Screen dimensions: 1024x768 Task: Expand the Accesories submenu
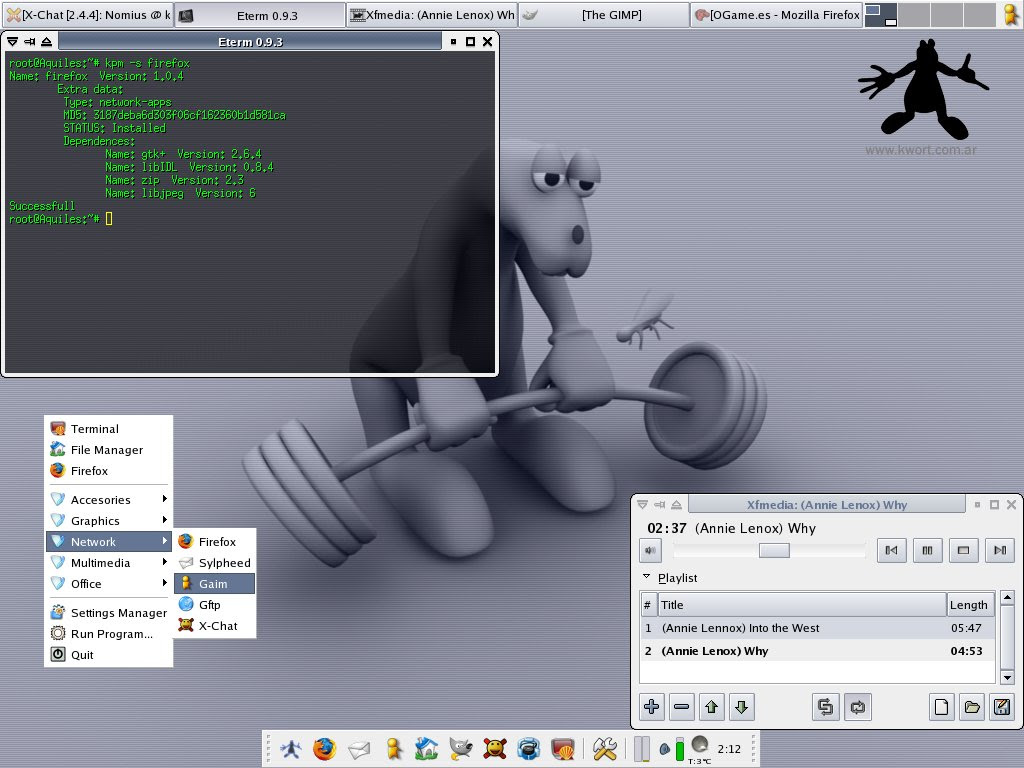108,500
